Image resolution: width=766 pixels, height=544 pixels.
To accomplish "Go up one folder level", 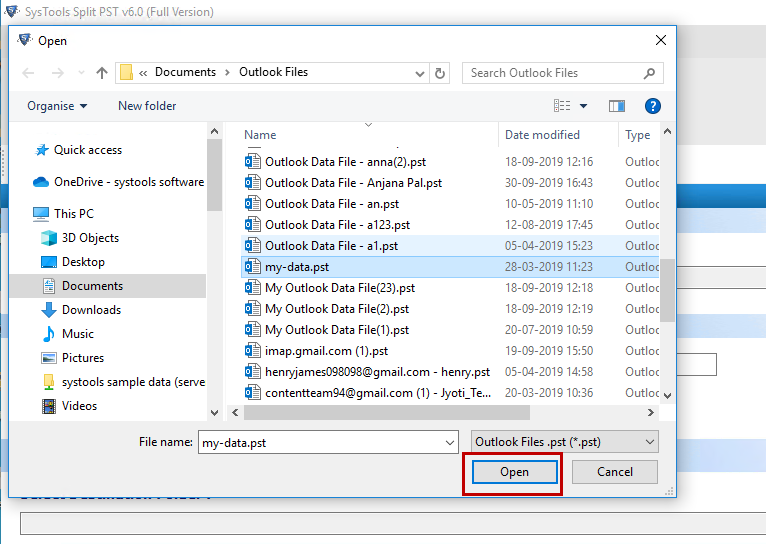I will [102, 73].
